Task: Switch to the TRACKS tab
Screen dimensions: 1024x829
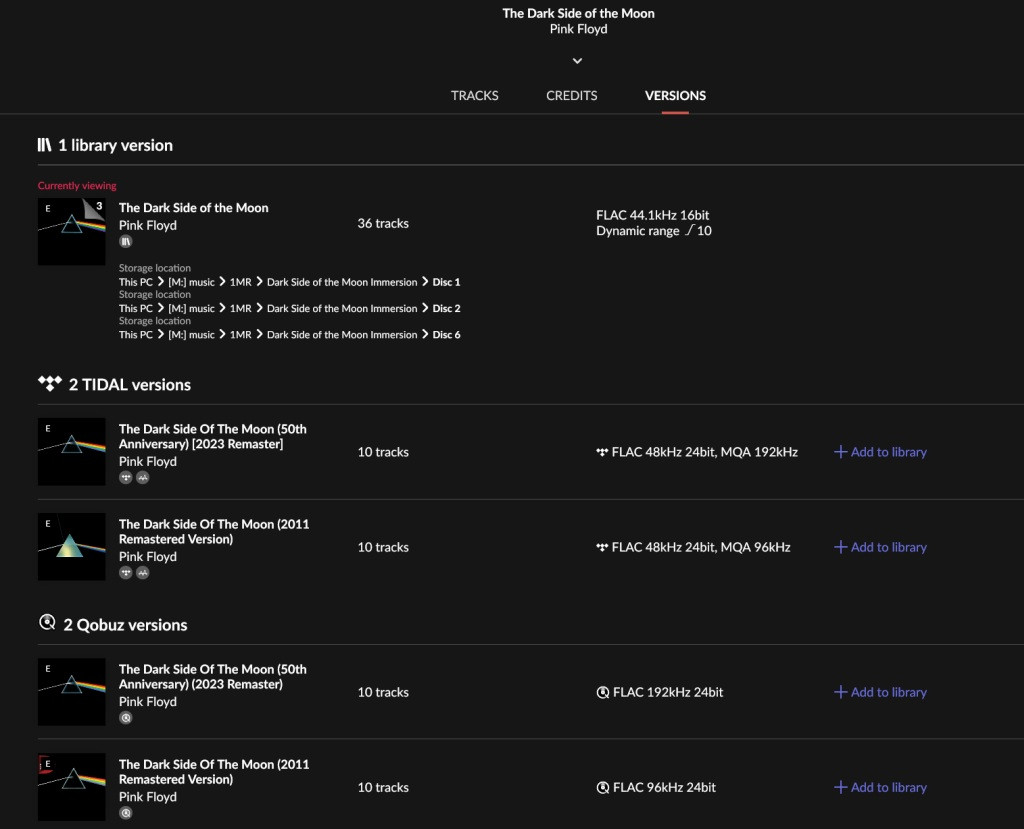Action: 474,96
